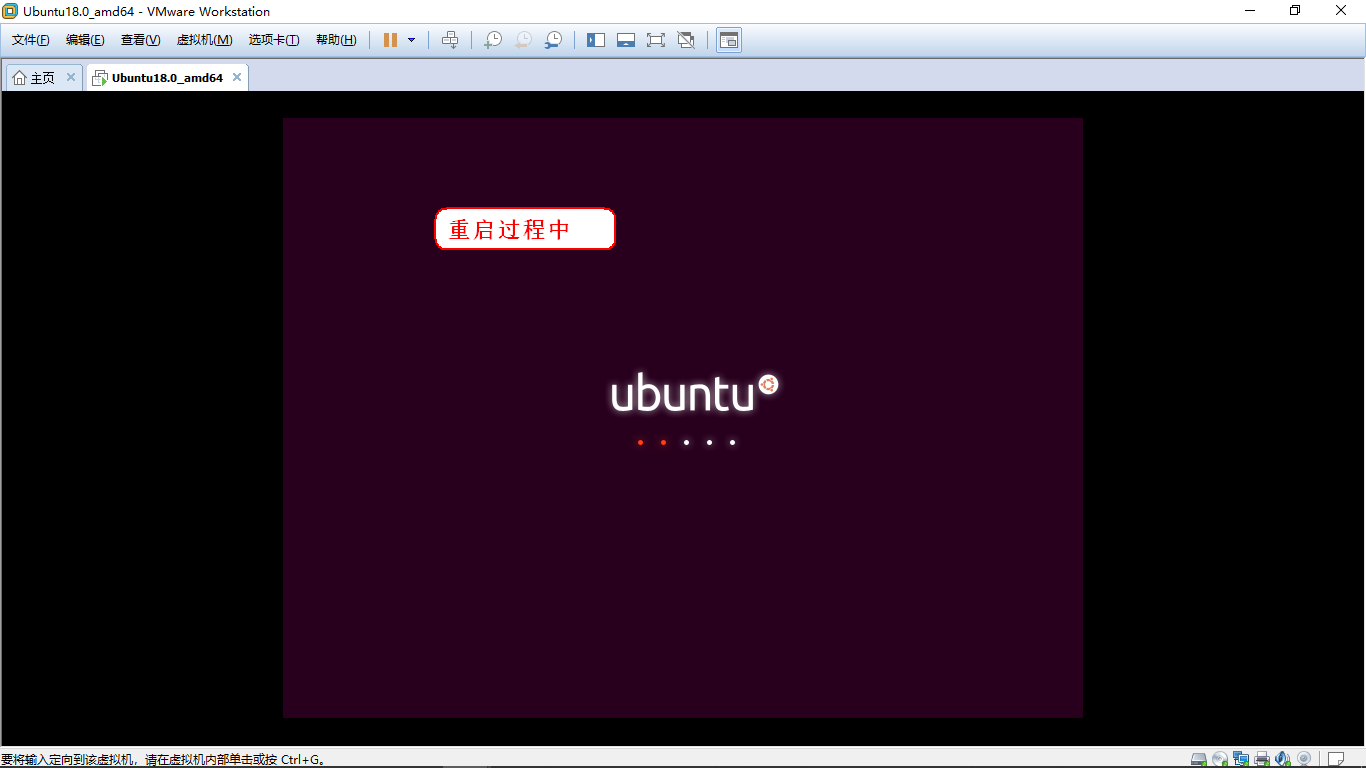
Task: Click the webcam device status icon
Action: (1304, 759)
